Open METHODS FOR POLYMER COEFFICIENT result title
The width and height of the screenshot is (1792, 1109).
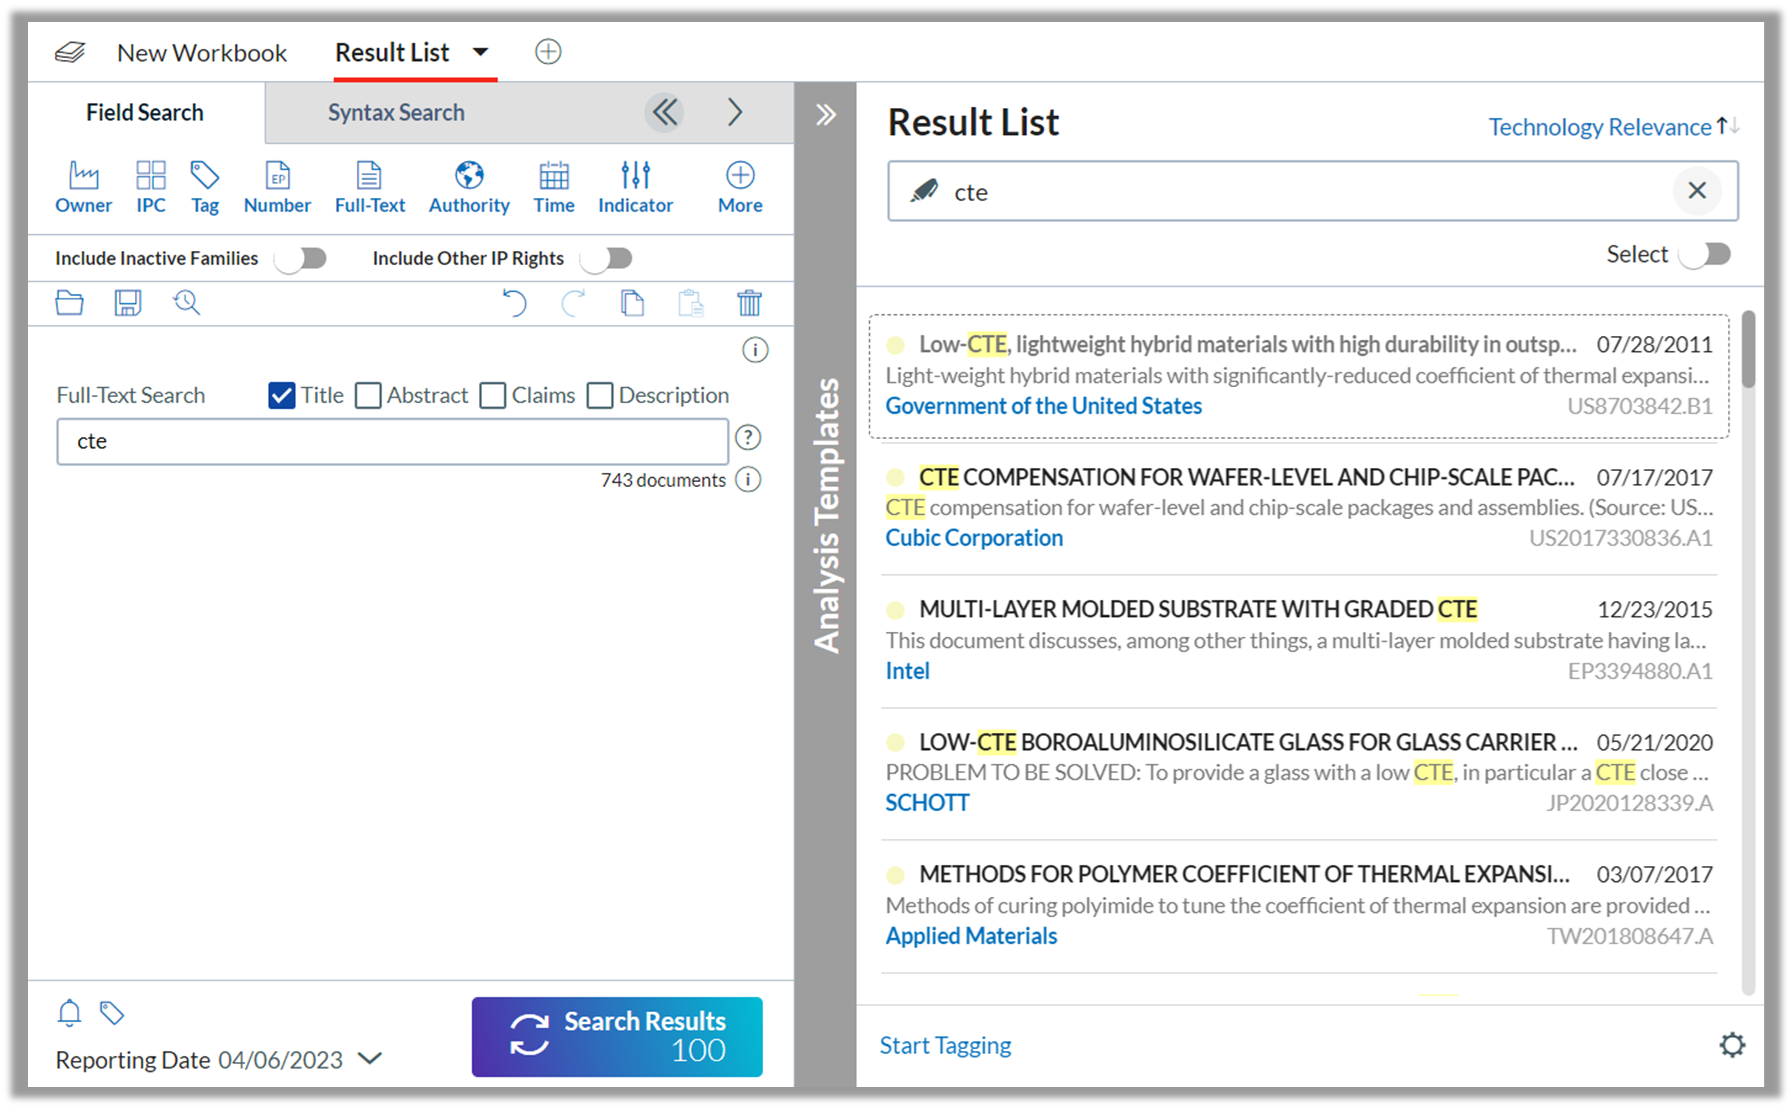coord(1244,874)
